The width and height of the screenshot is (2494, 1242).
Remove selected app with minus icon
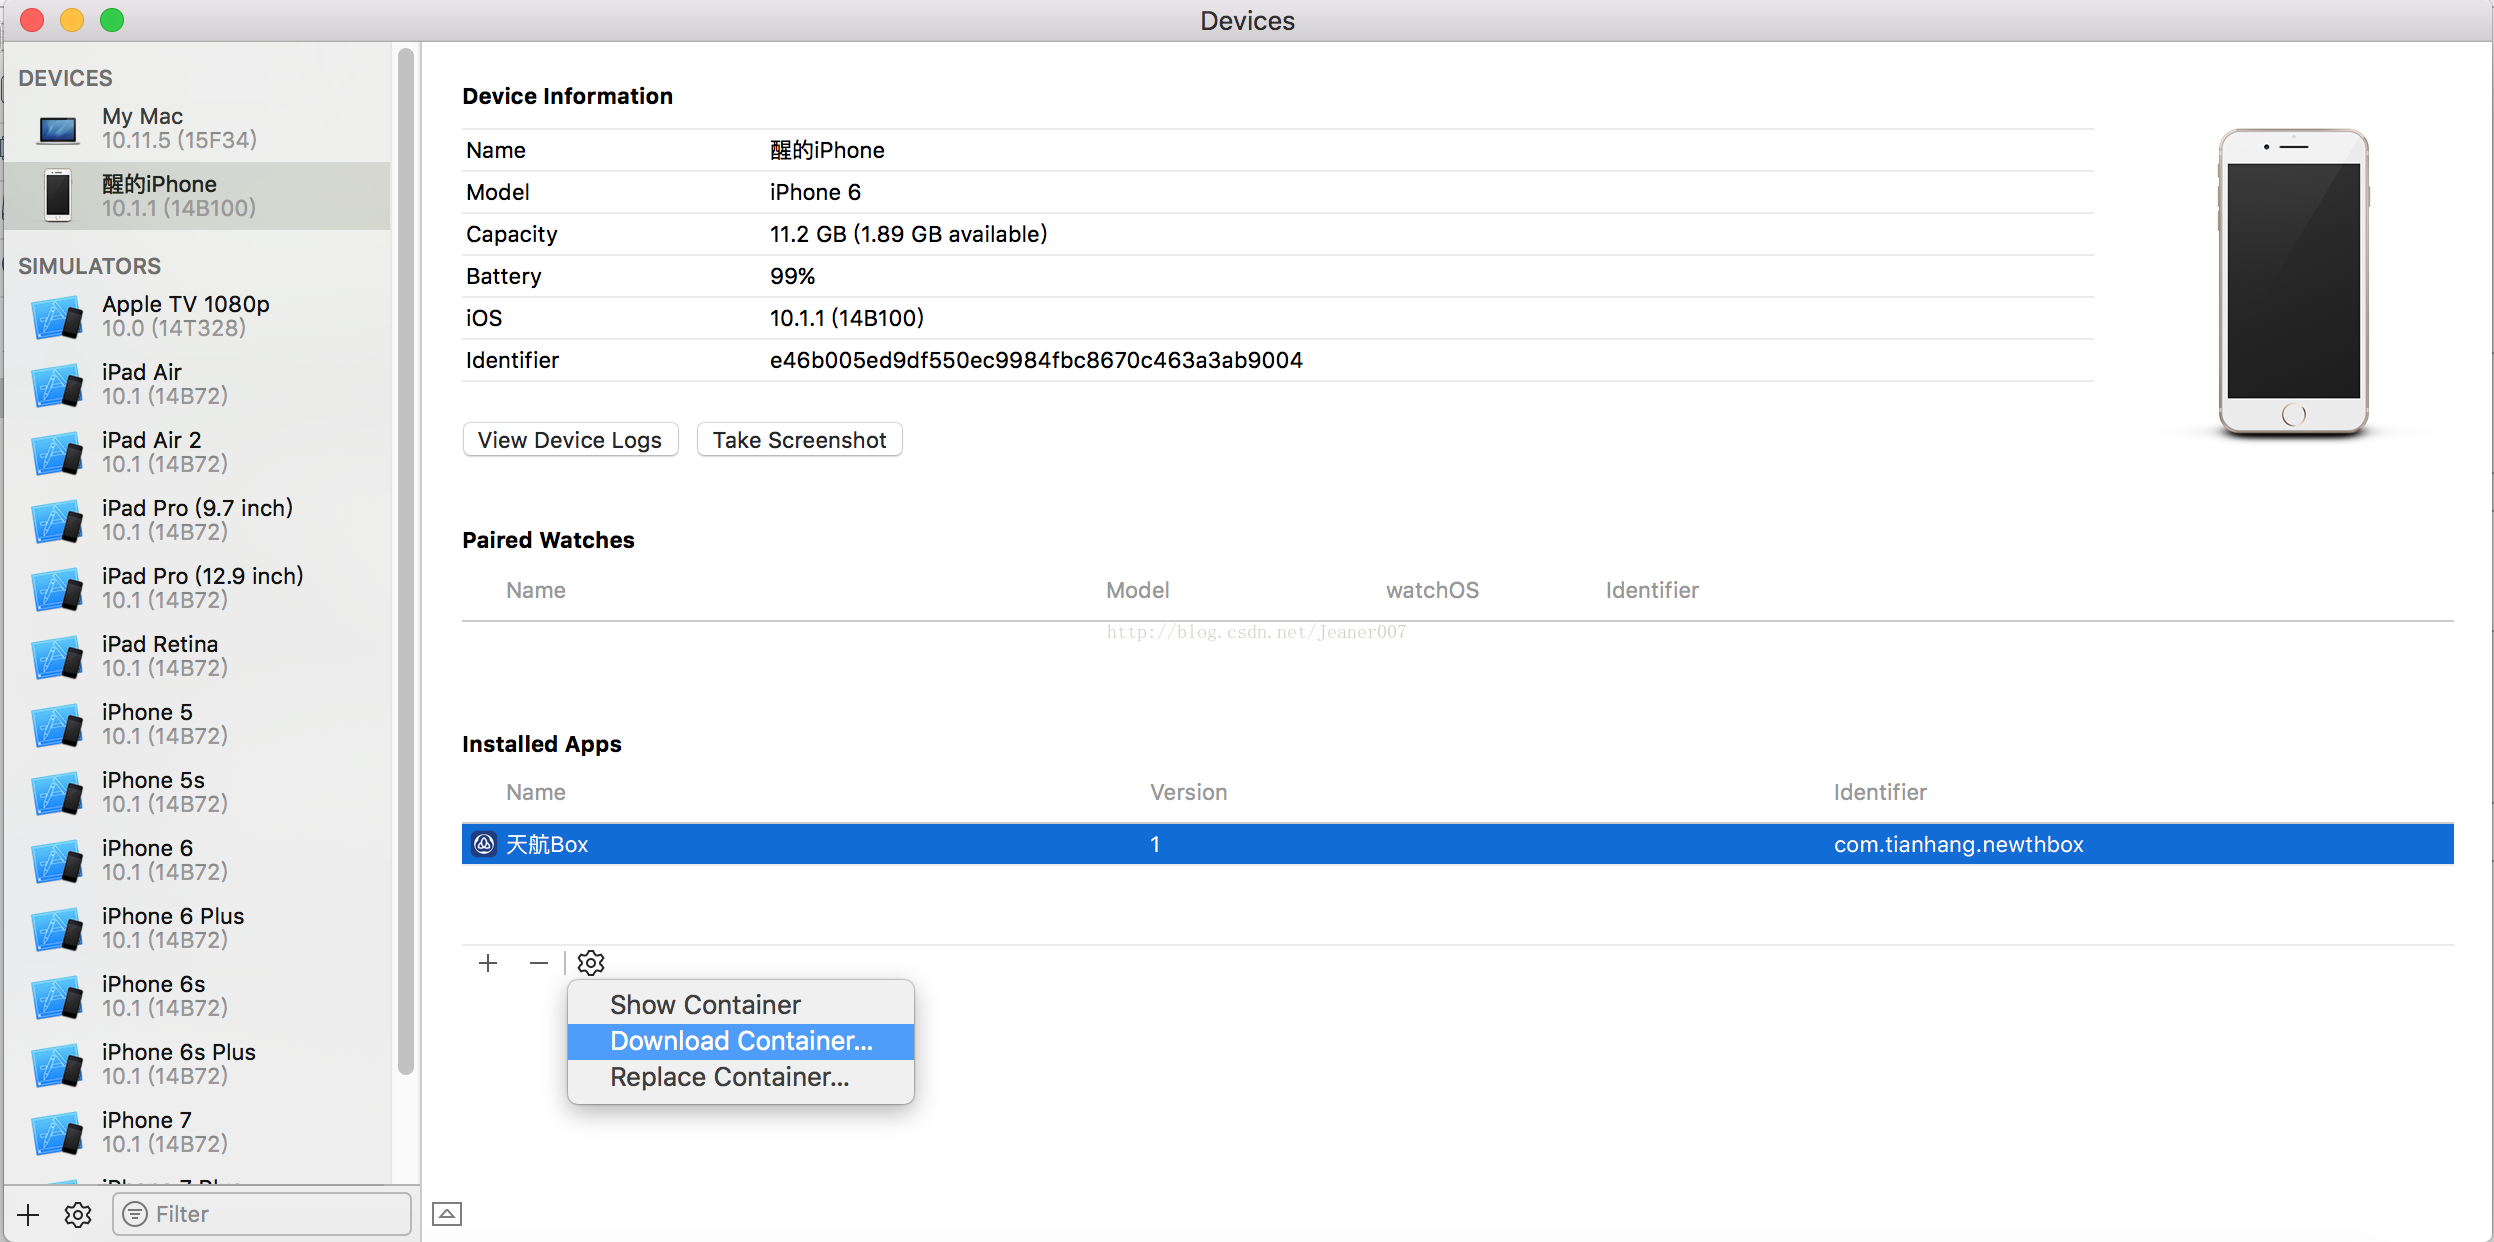click(539, 963)
